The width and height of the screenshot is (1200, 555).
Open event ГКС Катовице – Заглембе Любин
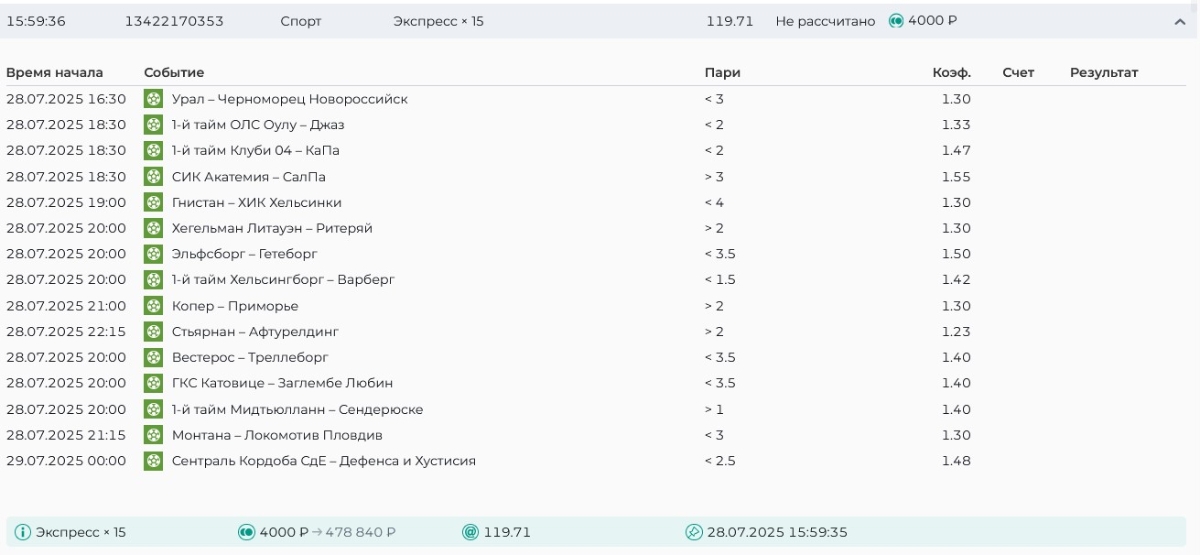tap(282, 383)
